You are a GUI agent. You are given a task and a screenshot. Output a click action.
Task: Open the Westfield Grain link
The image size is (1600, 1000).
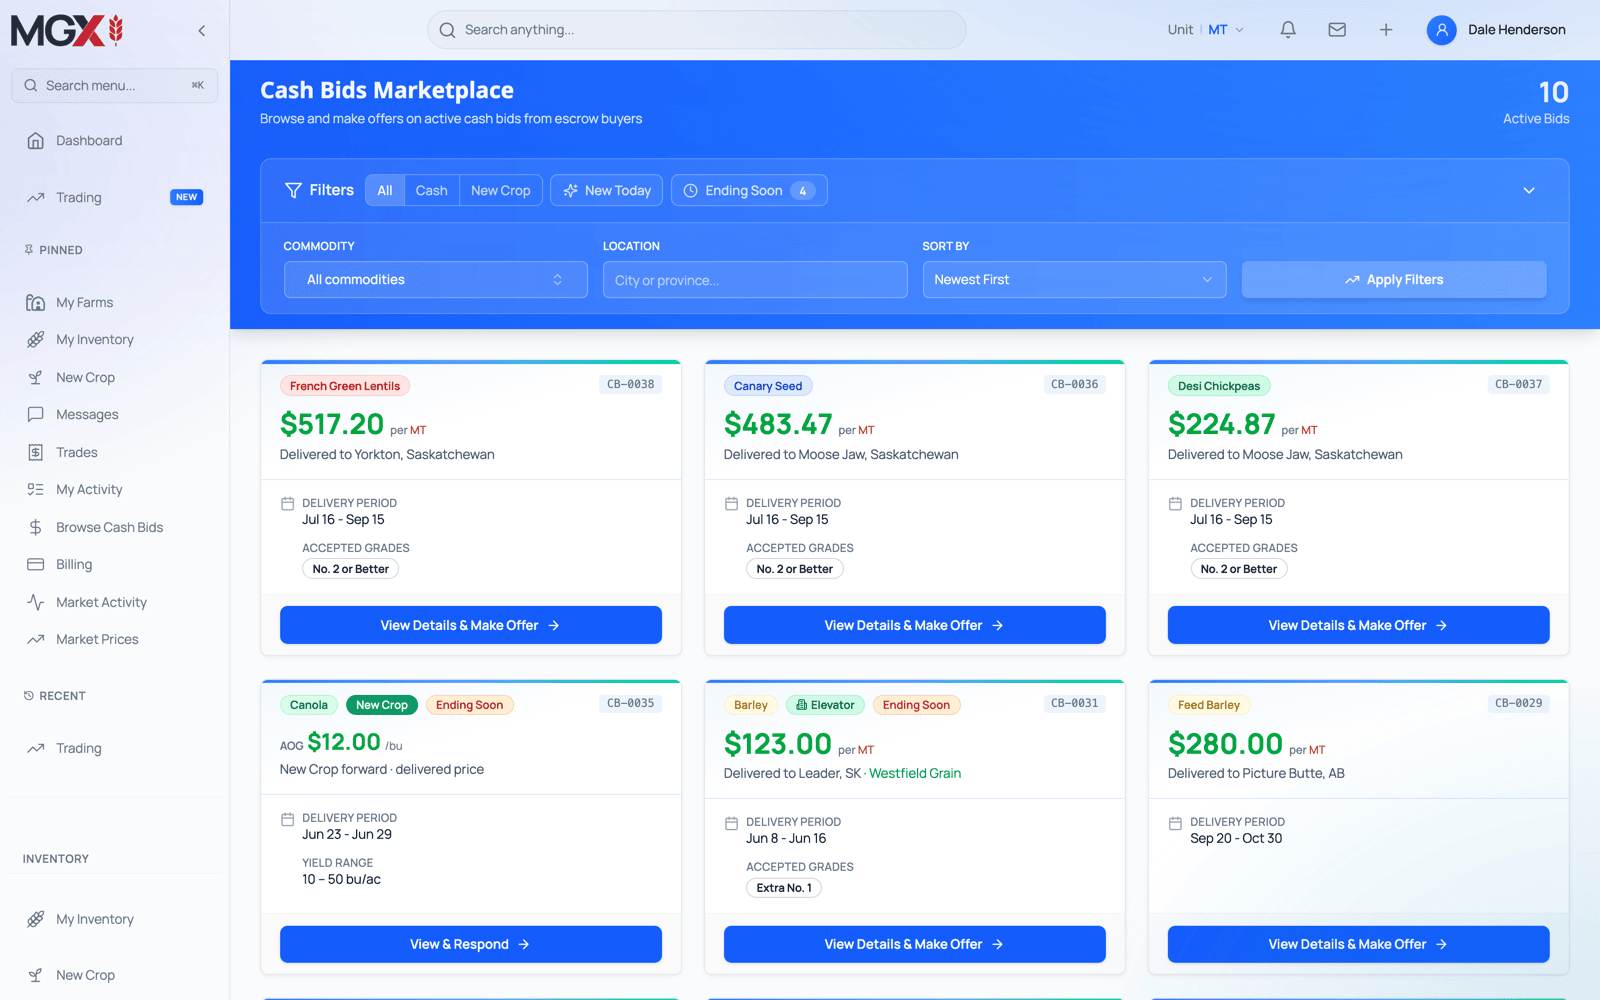915,774
